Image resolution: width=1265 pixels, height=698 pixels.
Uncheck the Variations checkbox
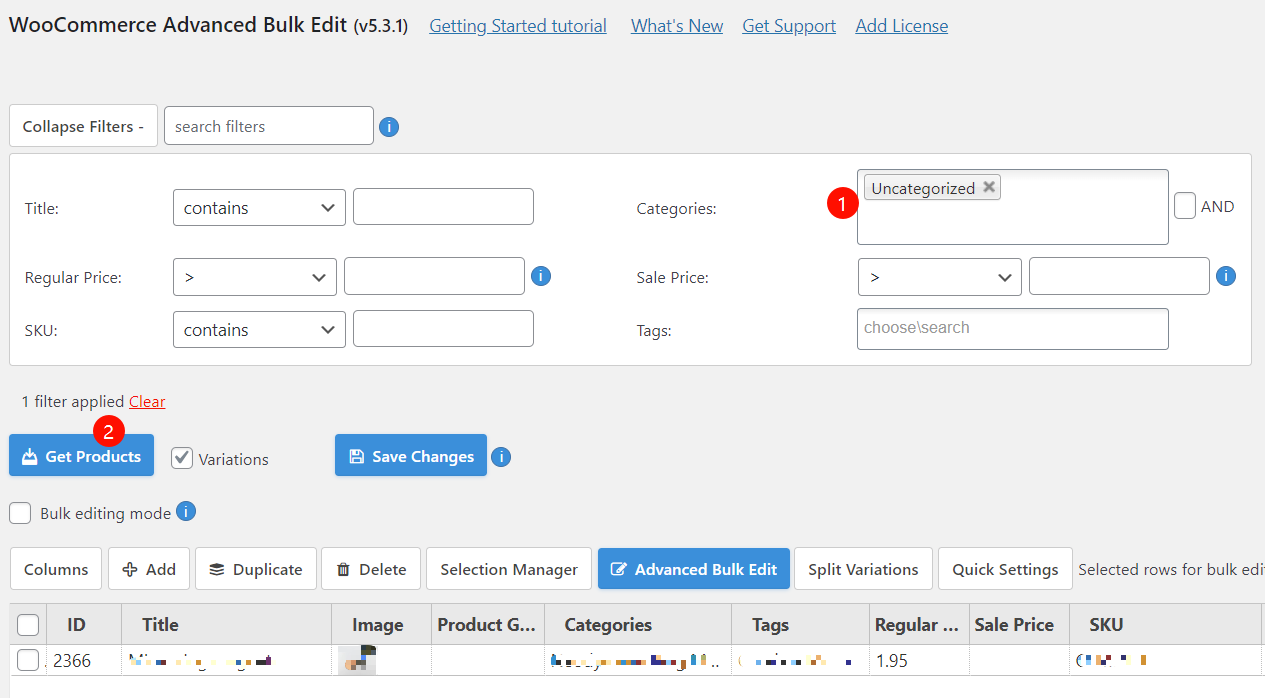[x=181, y=458]
